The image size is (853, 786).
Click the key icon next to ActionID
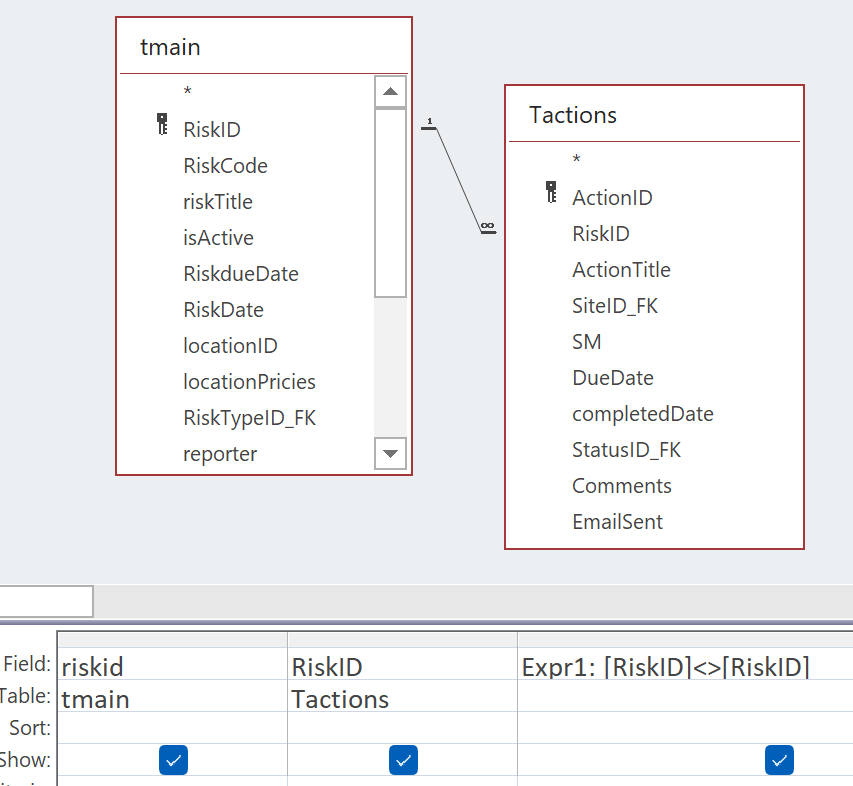pos(551,194)
